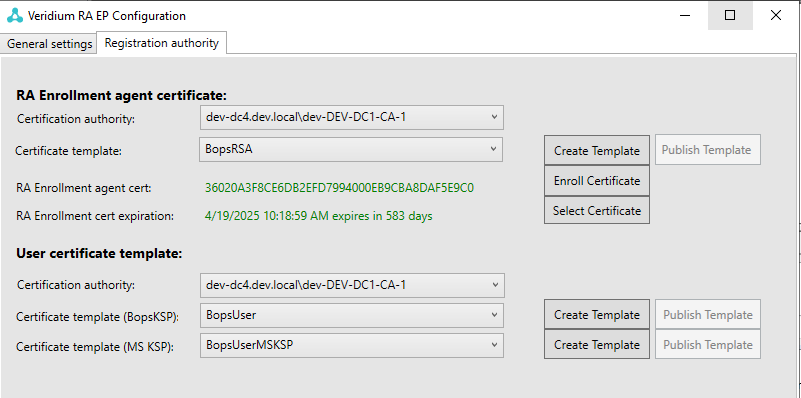The image size is (801, 398).
Task: Click Create Template for BopsKSP row
Action: click(597, 314)
